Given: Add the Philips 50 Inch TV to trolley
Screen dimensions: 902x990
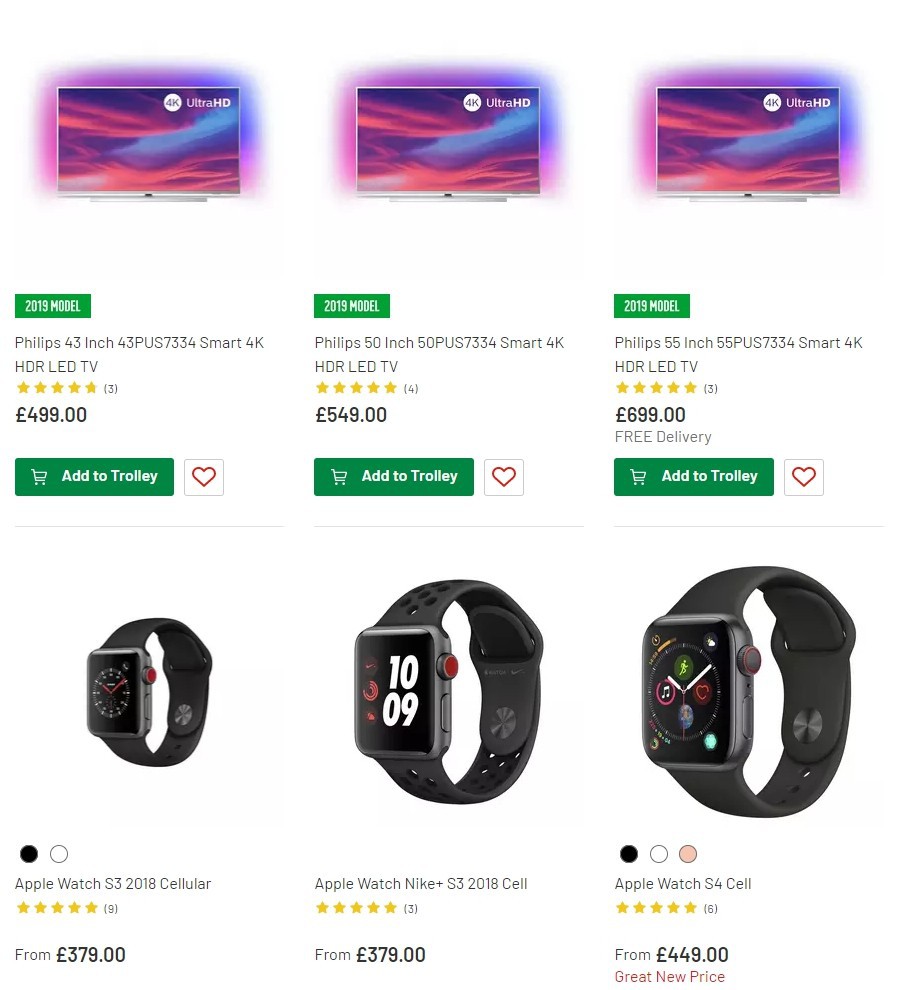Looking at the screenshot, I should tap(393, 477).
